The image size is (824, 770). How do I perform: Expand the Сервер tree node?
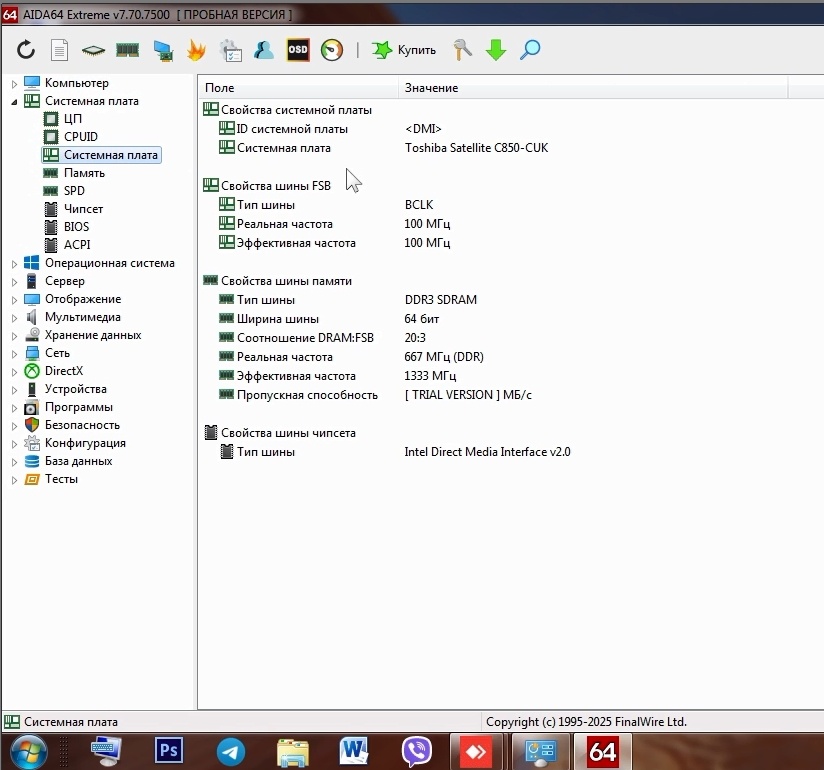pyautogui.click(x=14, y=282)
